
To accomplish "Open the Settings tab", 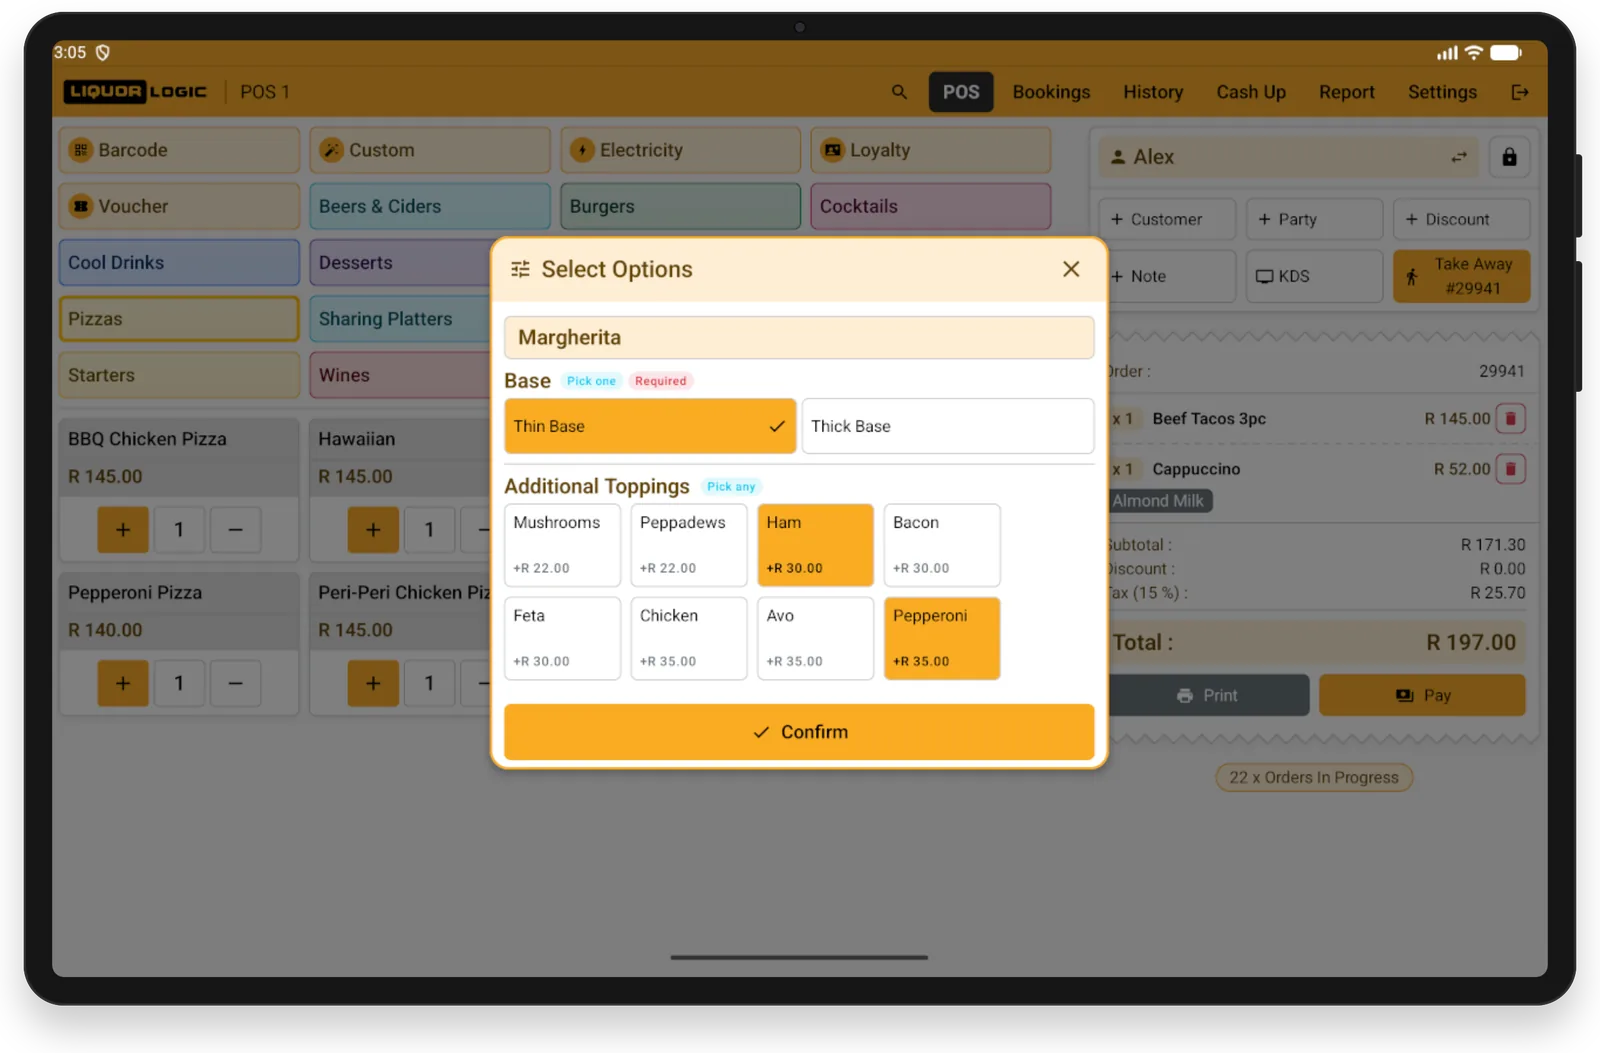I will (x=1442, y=92).
